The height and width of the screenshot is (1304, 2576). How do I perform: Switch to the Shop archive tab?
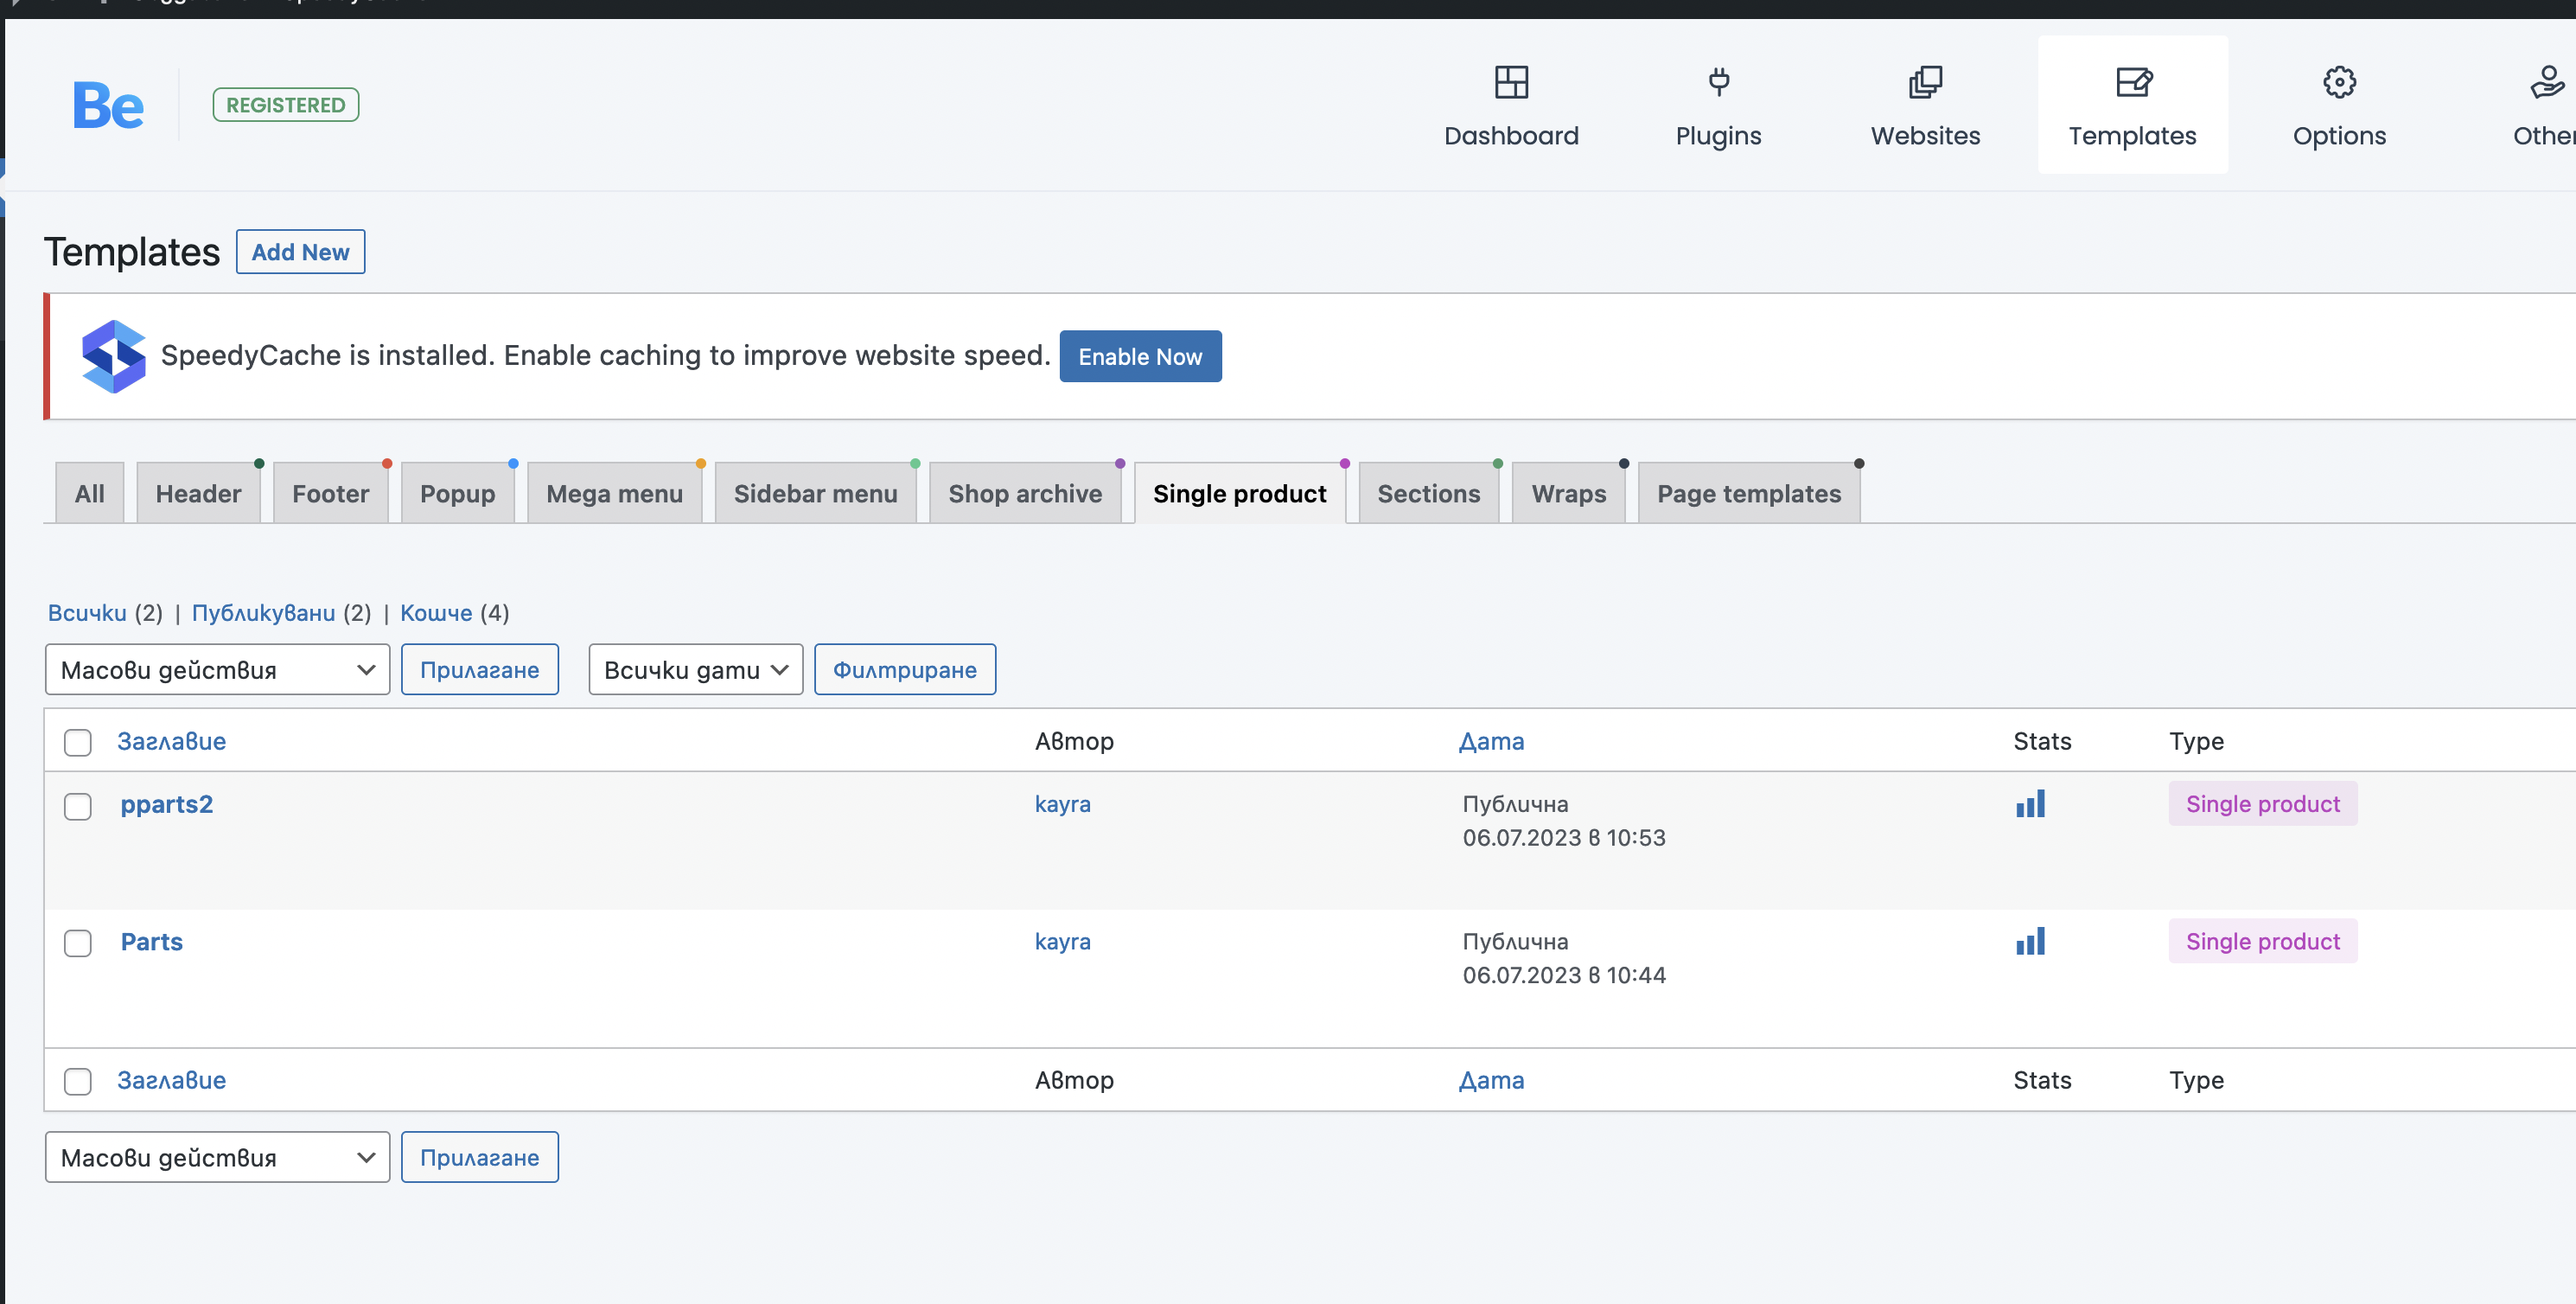point(1025,493)
